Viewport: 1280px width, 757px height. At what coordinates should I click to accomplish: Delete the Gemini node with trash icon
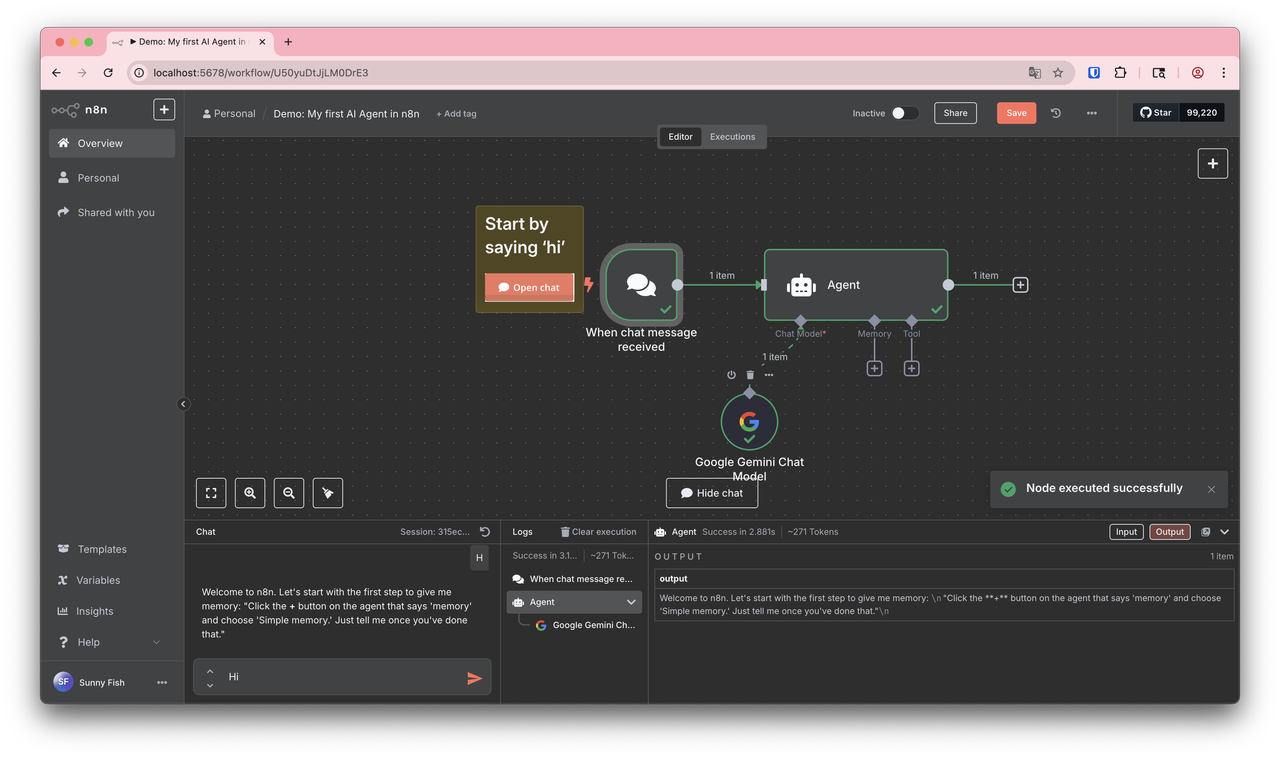click(750, 375)
